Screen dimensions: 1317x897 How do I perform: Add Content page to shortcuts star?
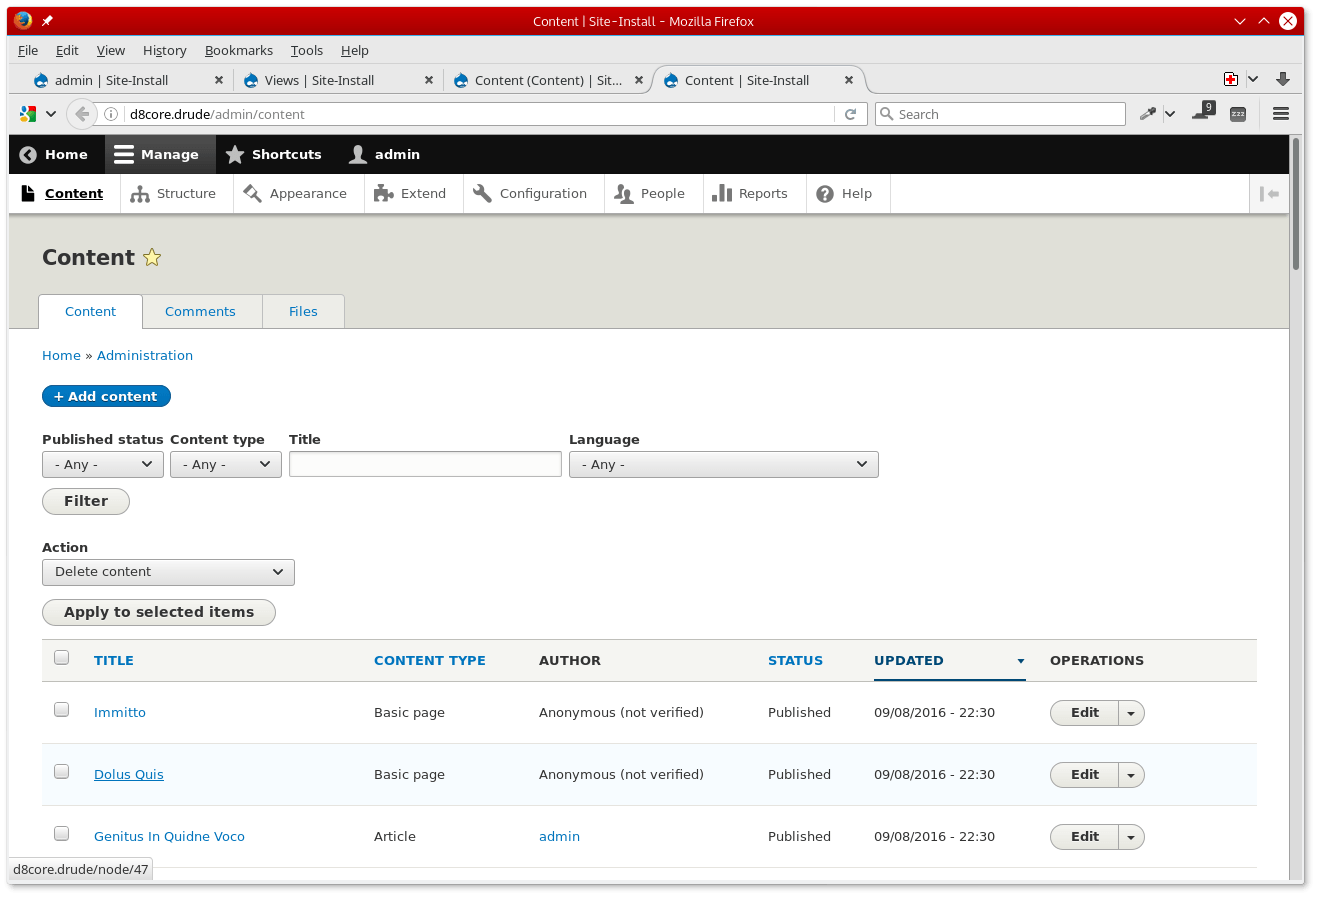pos(152,258)
